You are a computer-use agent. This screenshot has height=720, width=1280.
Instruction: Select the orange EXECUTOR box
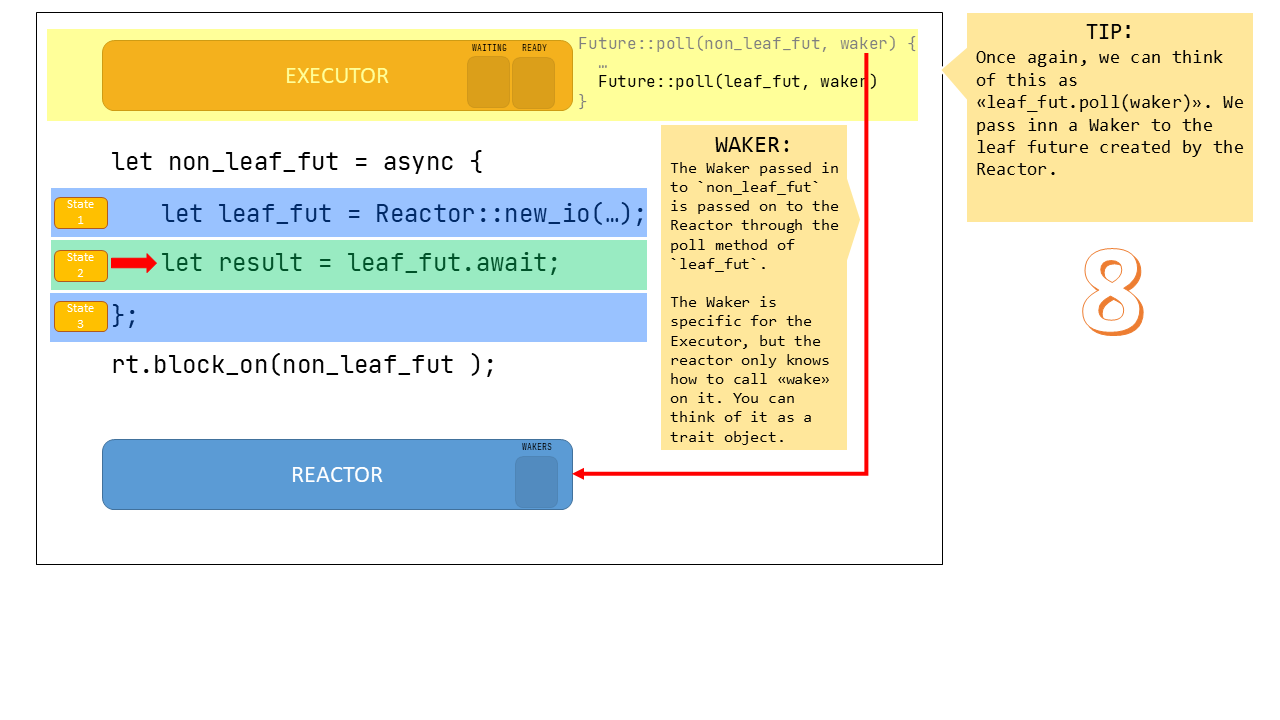point(280,76)
